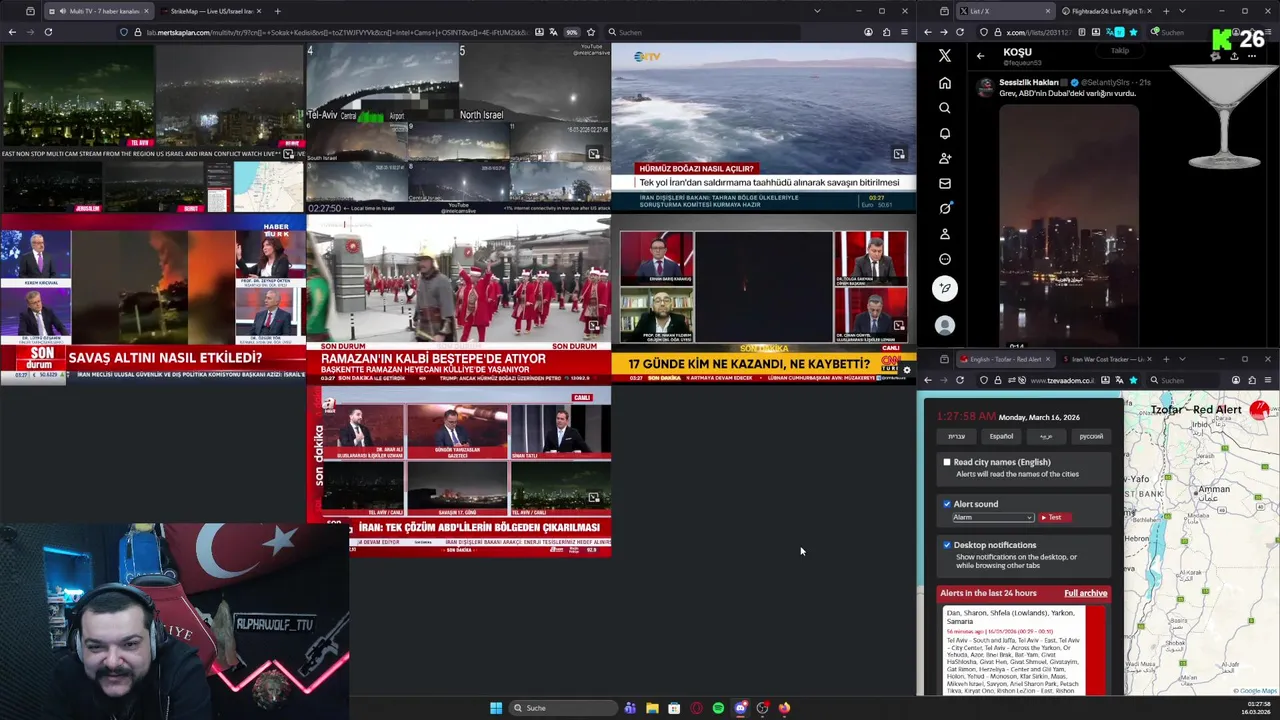The height and width of the screenshot is (720, 1280).
Task: Open X more options circle icon
Action: (x=945, y=259)
